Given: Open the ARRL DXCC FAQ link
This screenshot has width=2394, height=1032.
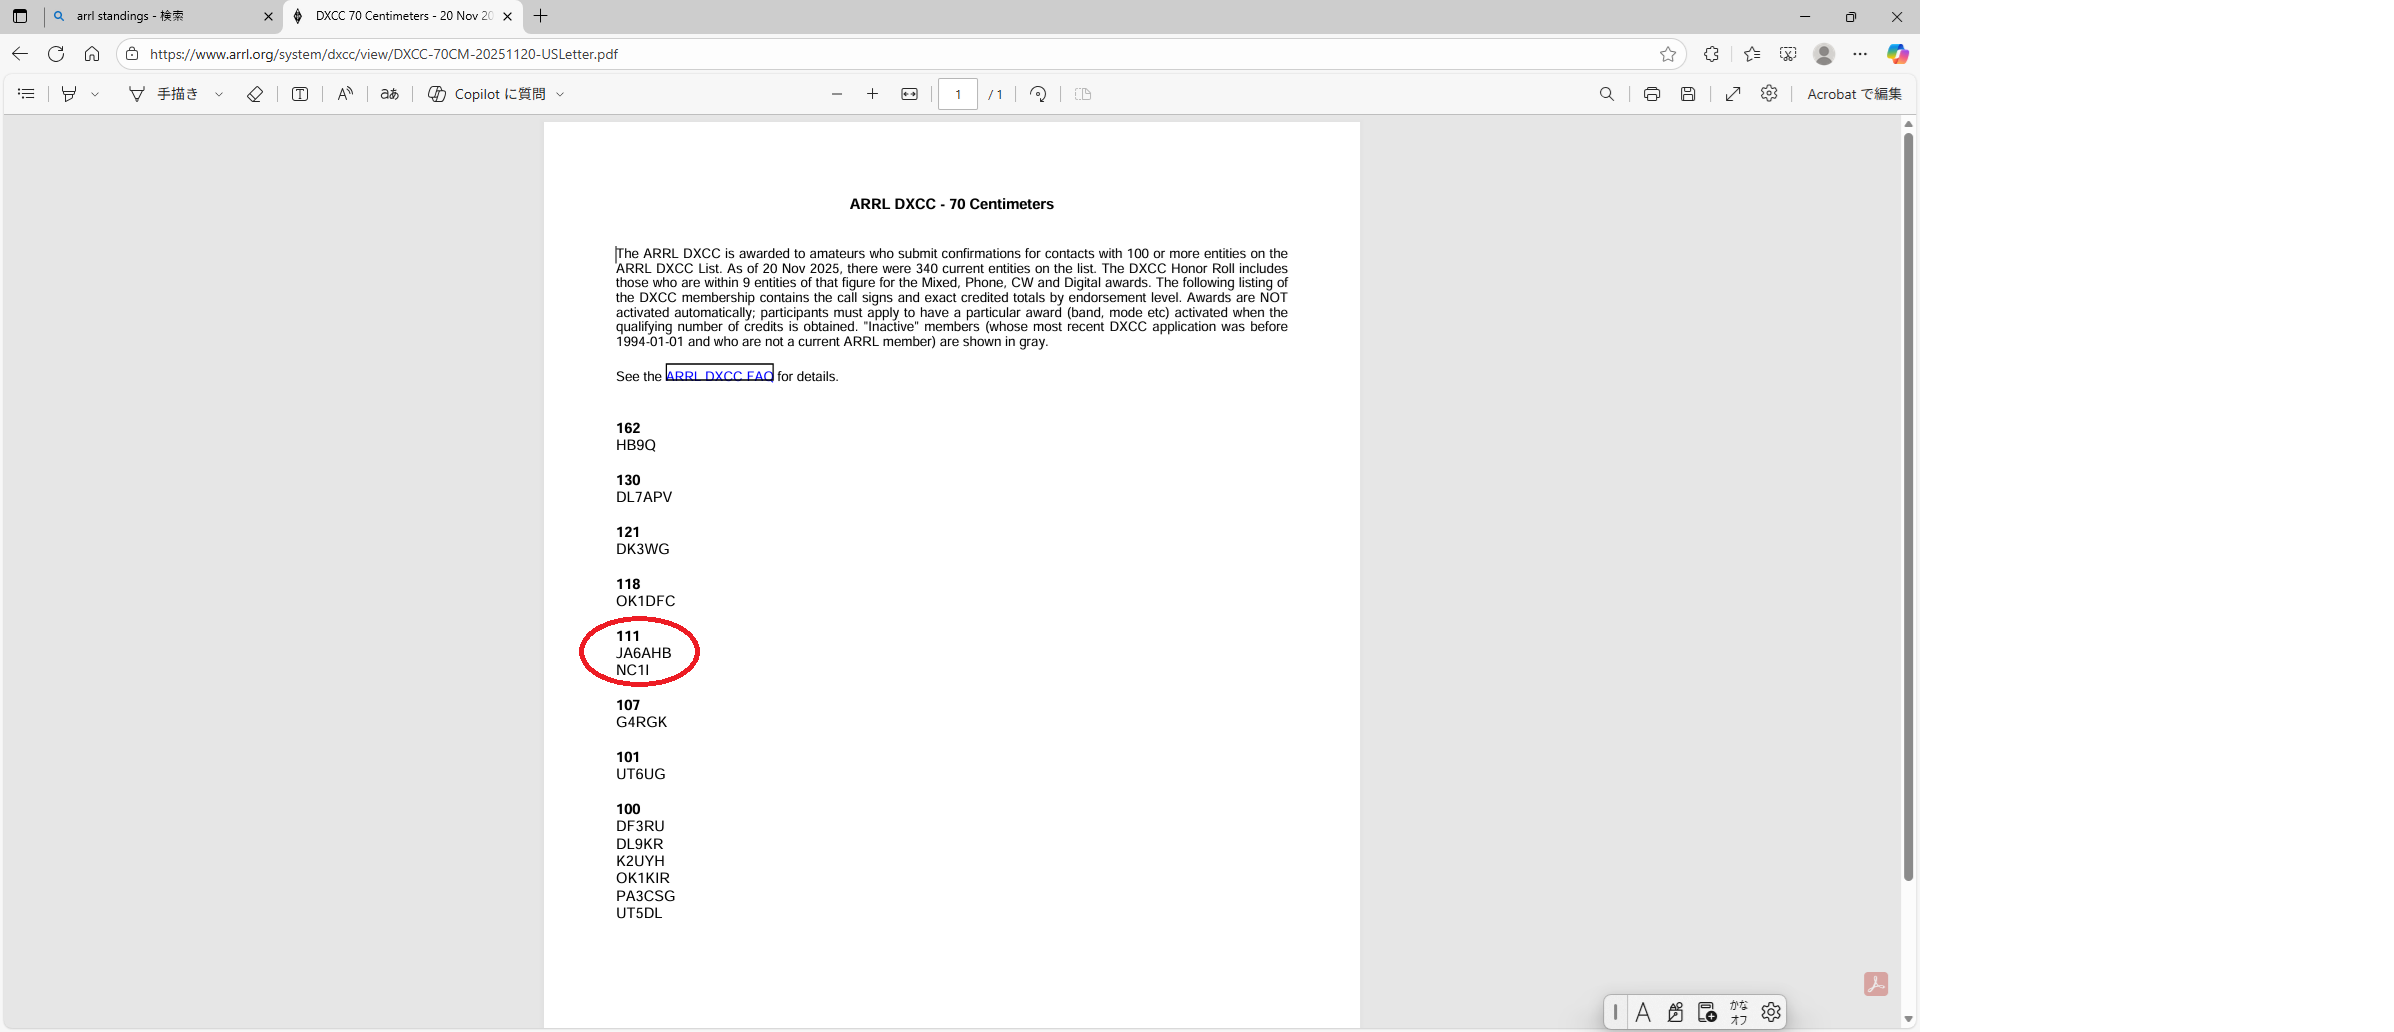Looking at the screenshot, I should (x=719, y=376).
